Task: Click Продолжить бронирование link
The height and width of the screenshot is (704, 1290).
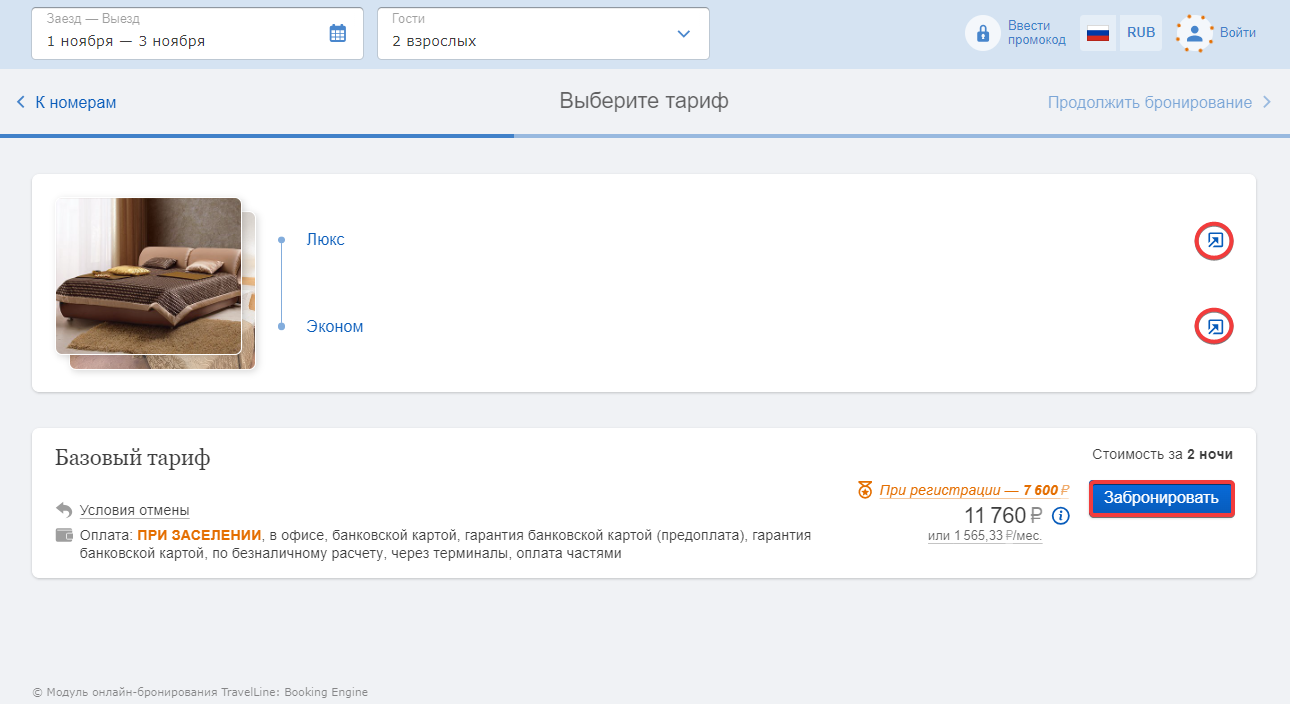Action: (x=1150, y=102)
